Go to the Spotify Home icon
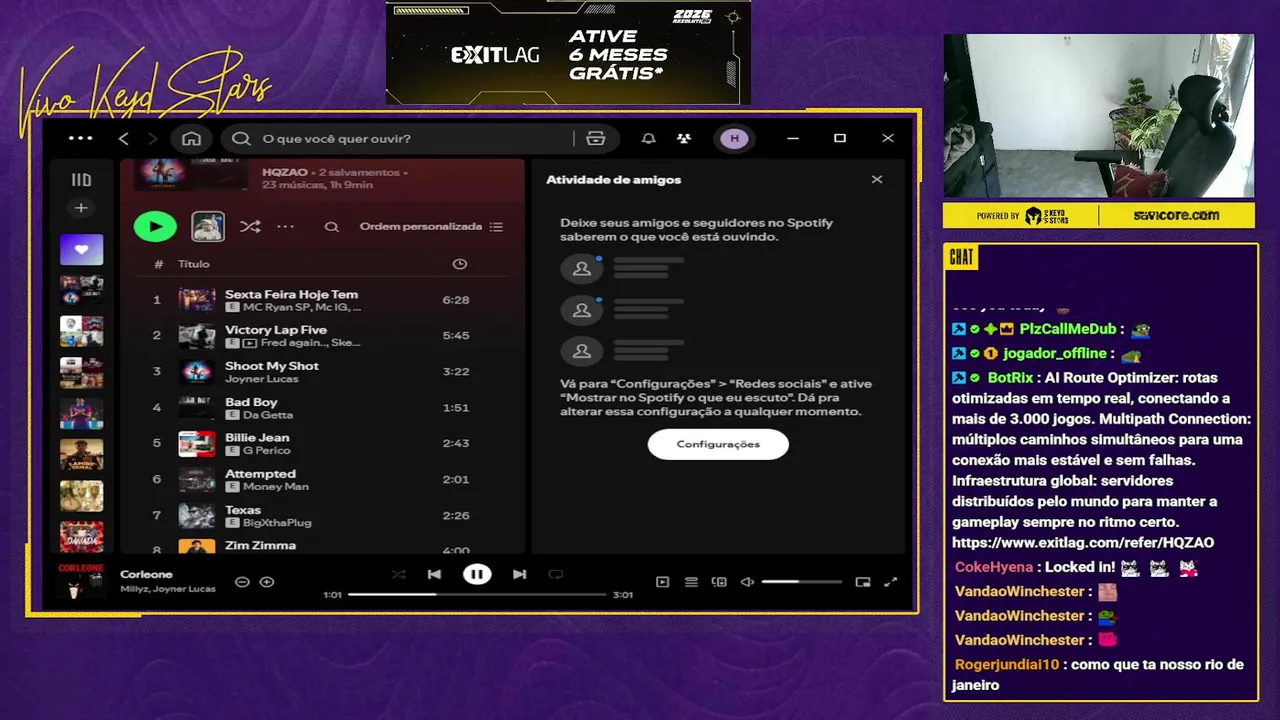The height and width of the screenshot is (720, 1280). pos(191,138)
